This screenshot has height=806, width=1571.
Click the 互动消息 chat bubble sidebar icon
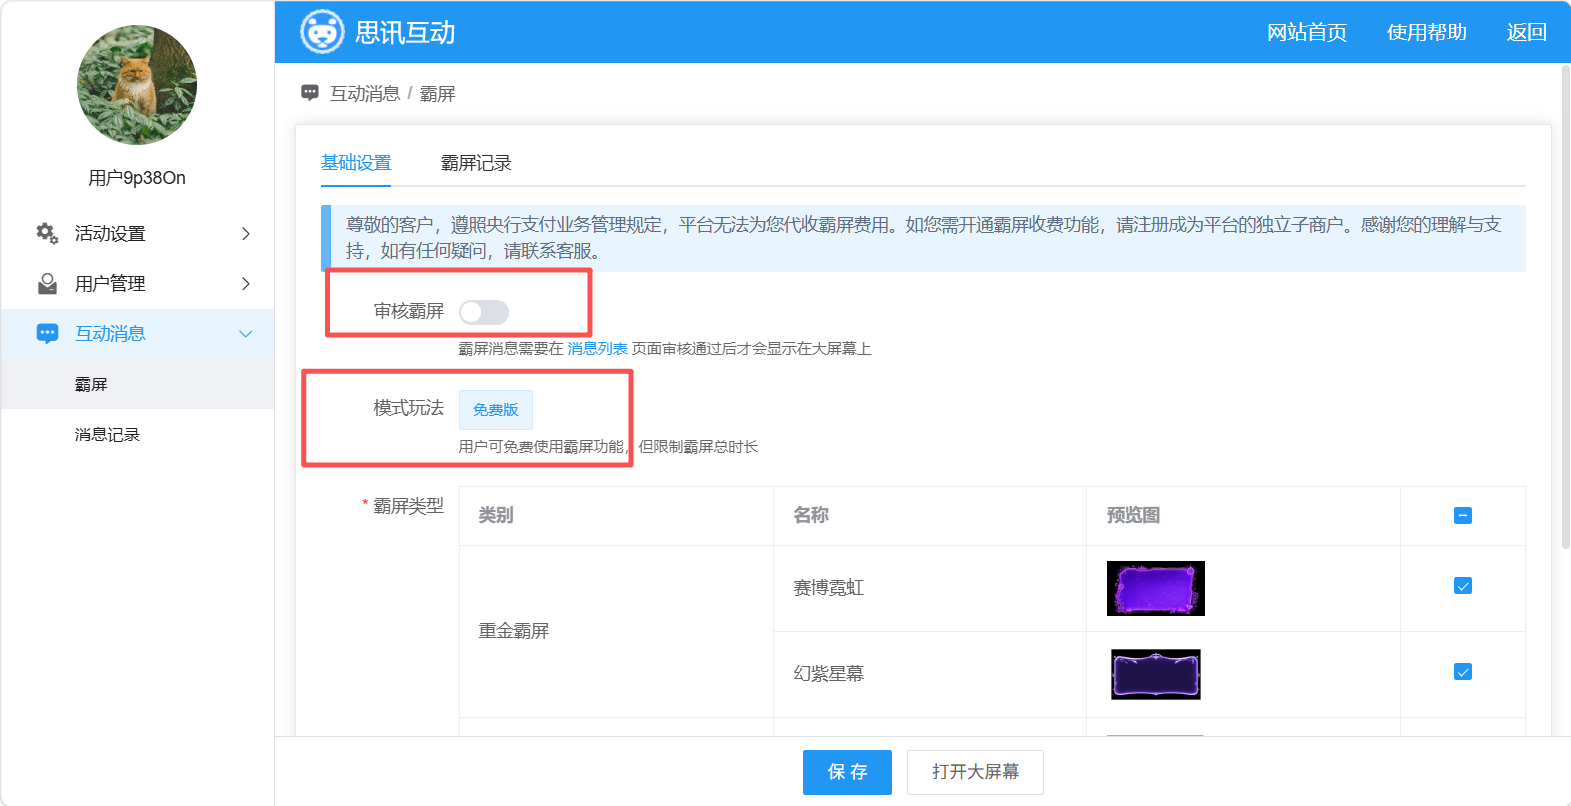pyautogui.click(x=47, y=334)
